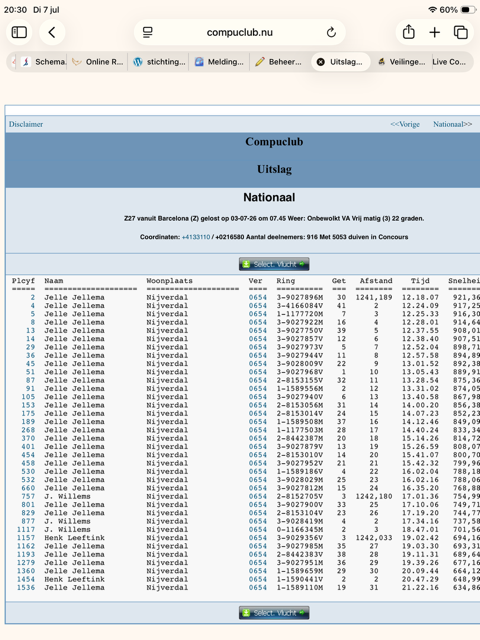Click the bottom Select Vlucht button
Image resolution: width=480 pixels, height=640 pixels.
[x=274, y=613]
